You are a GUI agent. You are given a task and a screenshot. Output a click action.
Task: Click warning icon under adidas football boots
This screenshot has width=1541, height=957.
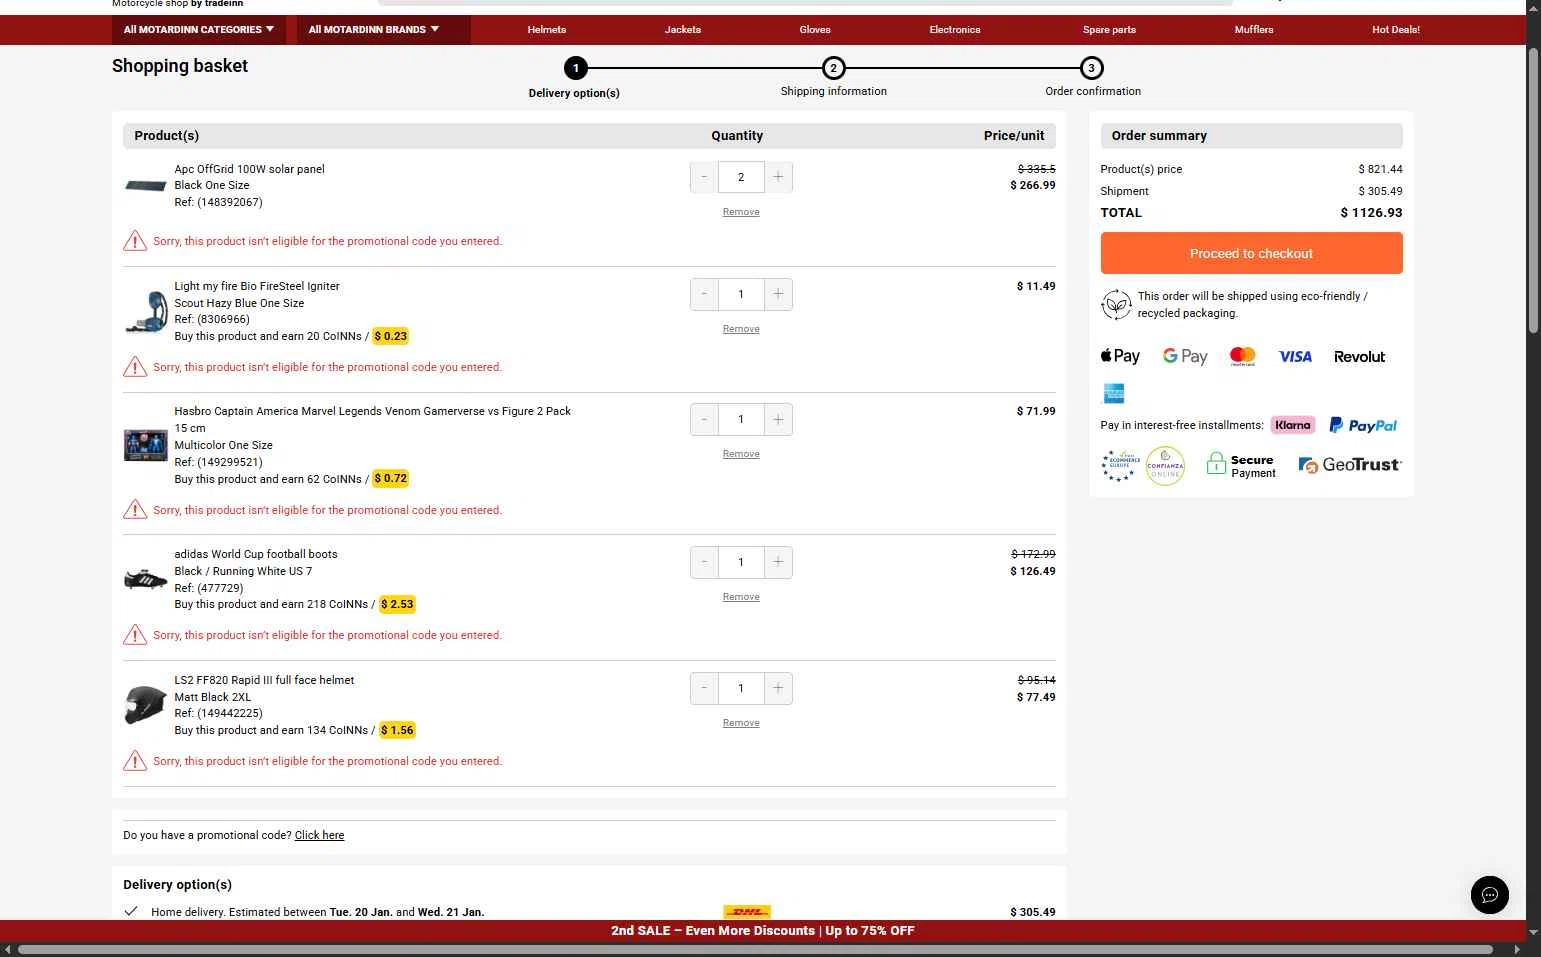pyautogui.click(x=135, y=635)
